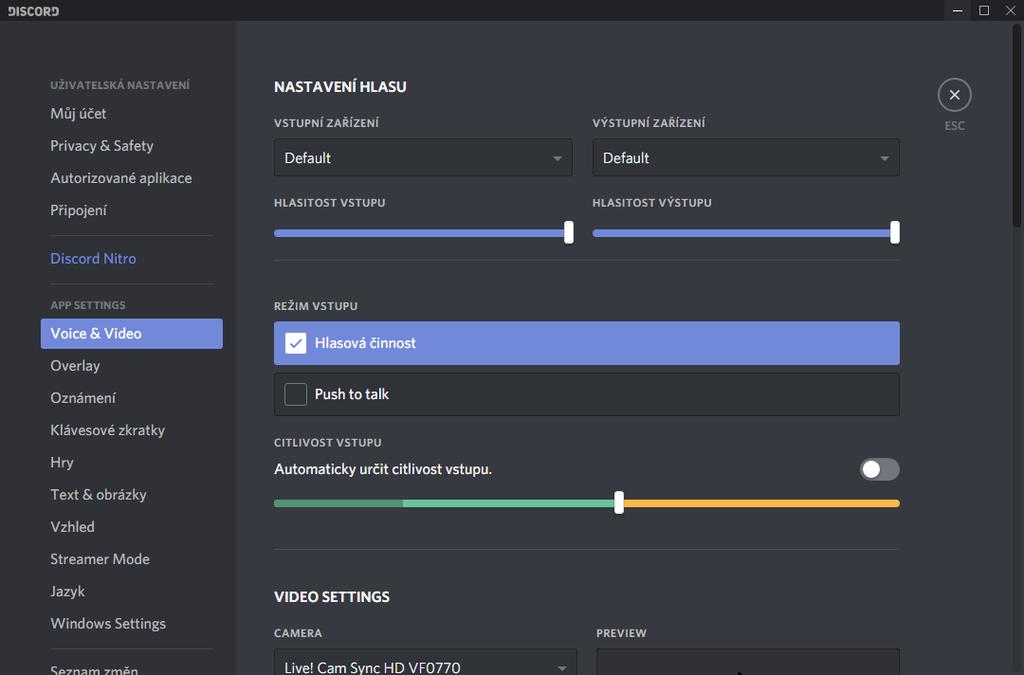Toggle Automaticky určit citlivost vstupu switch

tap(880, 469)
